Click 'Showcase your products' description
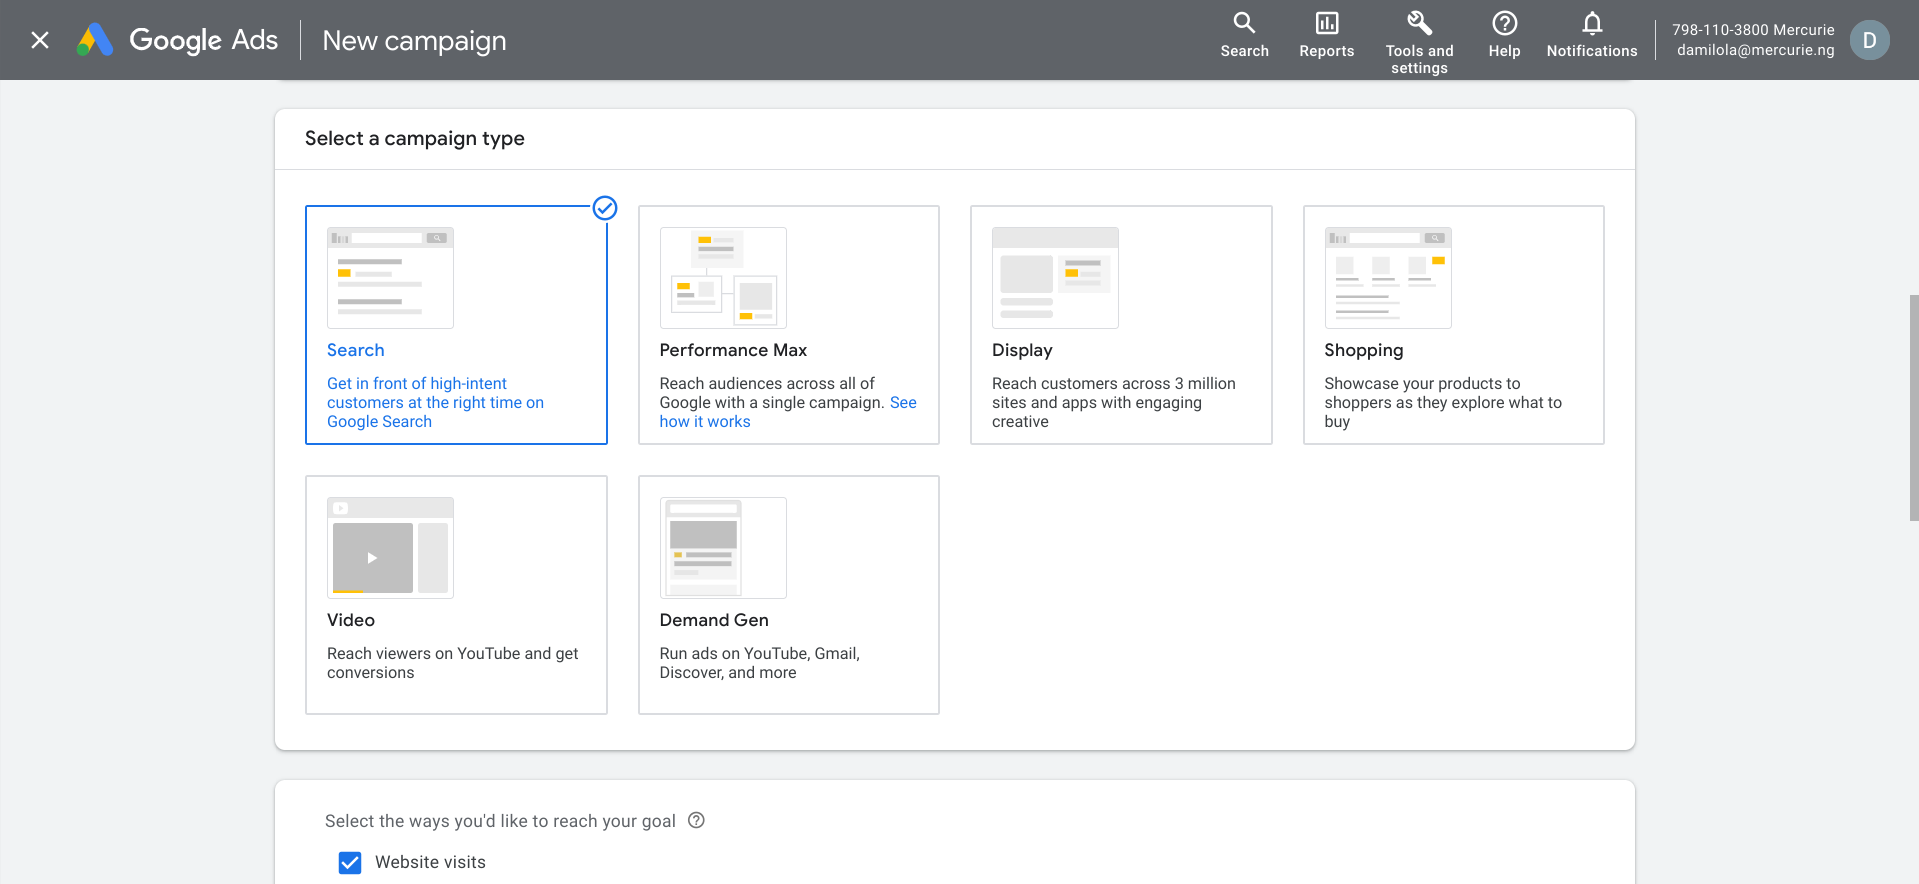 [x=1443, y=402]
